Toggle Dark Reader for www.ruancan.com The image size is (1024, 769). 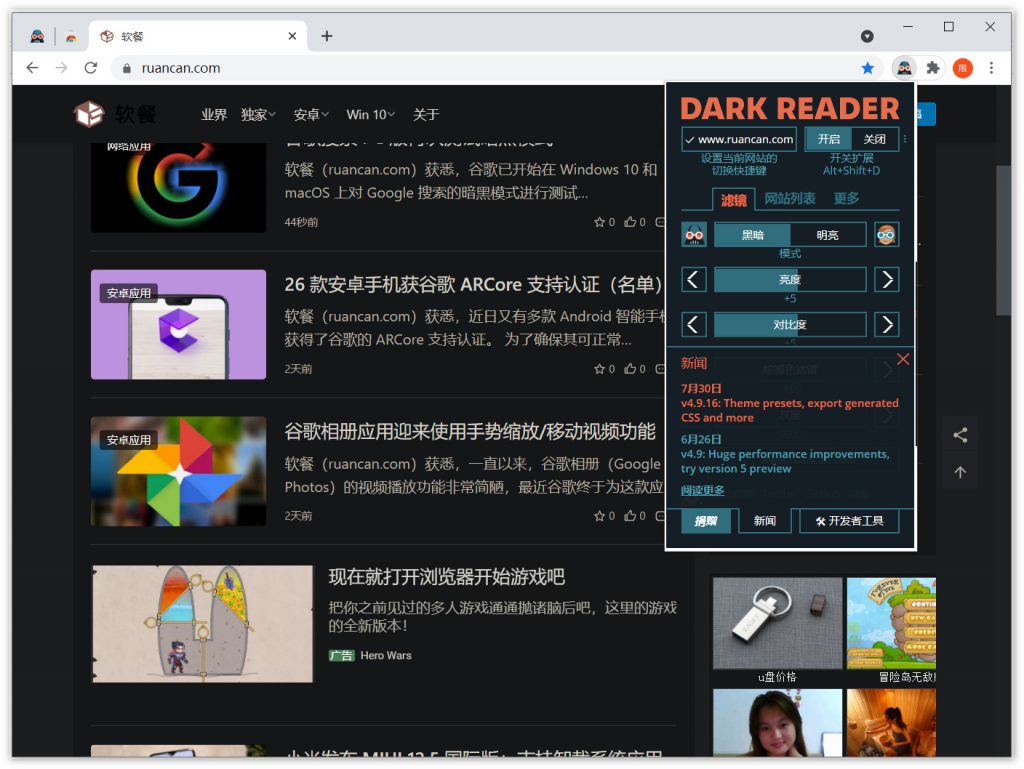[739, 139]
